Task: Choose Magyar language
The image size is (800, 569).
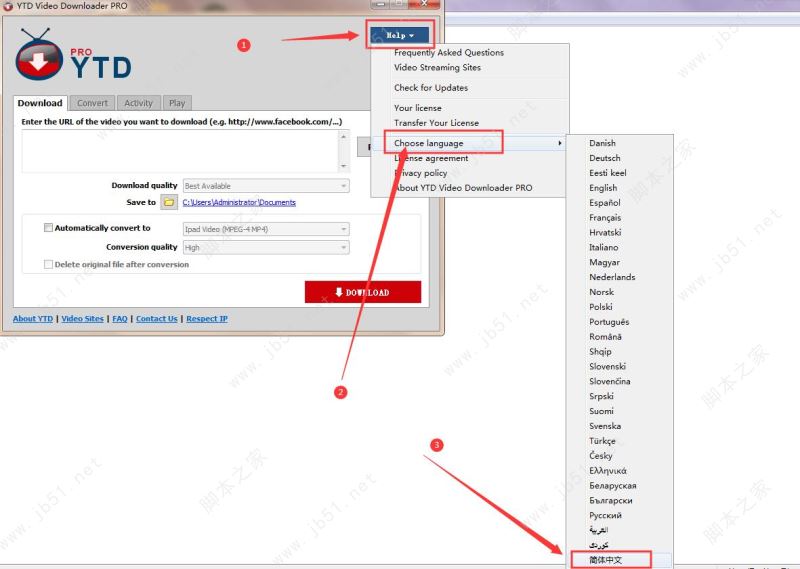Action: coord(619,262)
